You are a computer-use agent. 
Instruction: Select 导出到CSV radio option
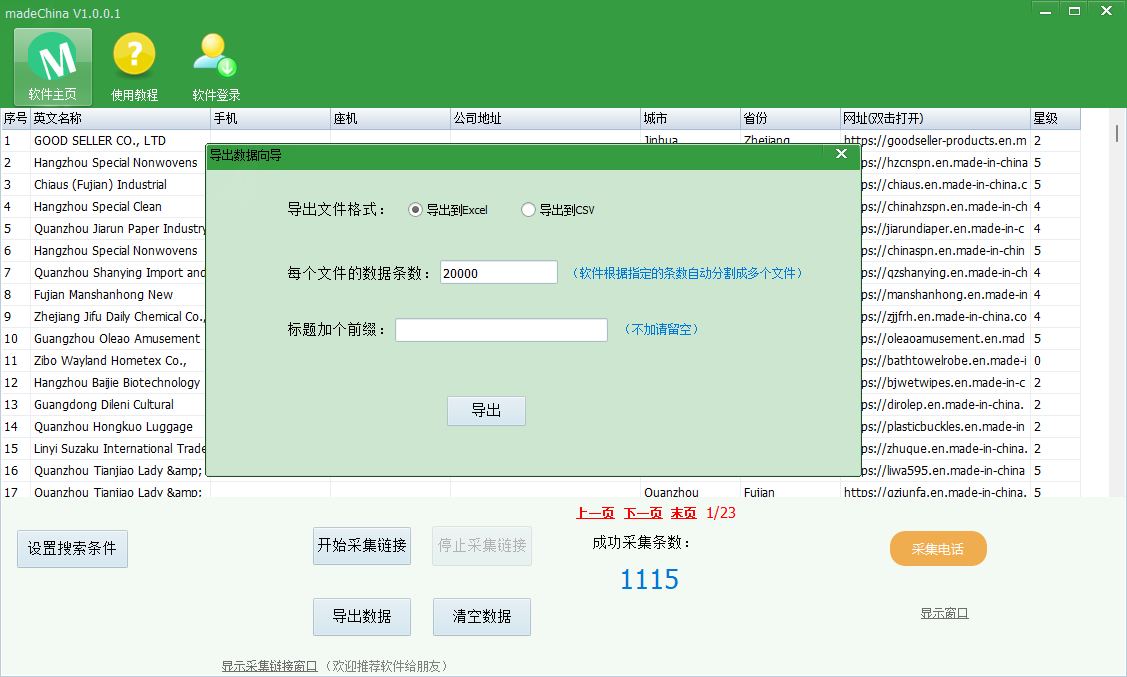558,210
